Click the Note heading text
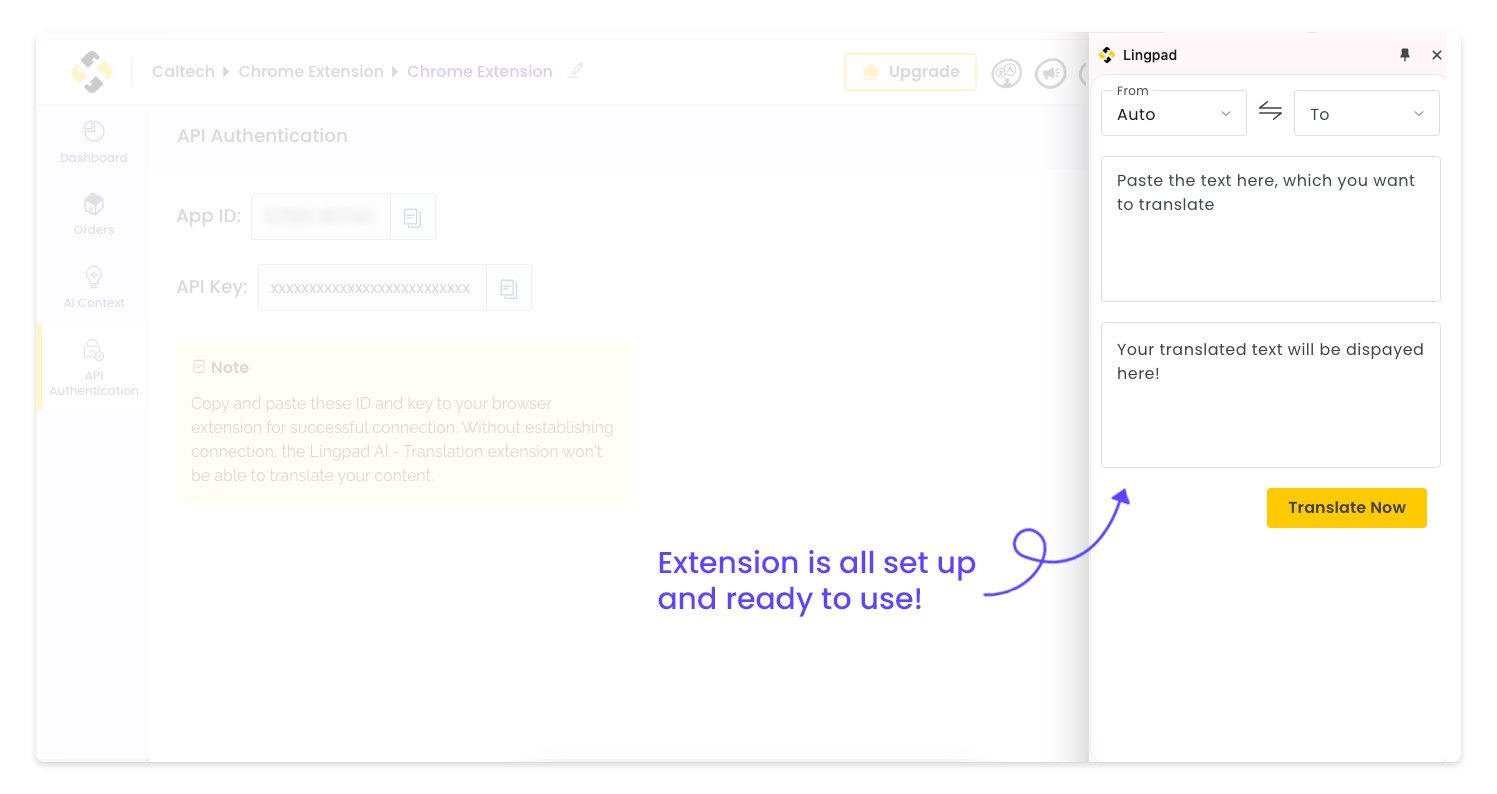The height and width of the screenshot is (794, 1497). click(230, 368)
